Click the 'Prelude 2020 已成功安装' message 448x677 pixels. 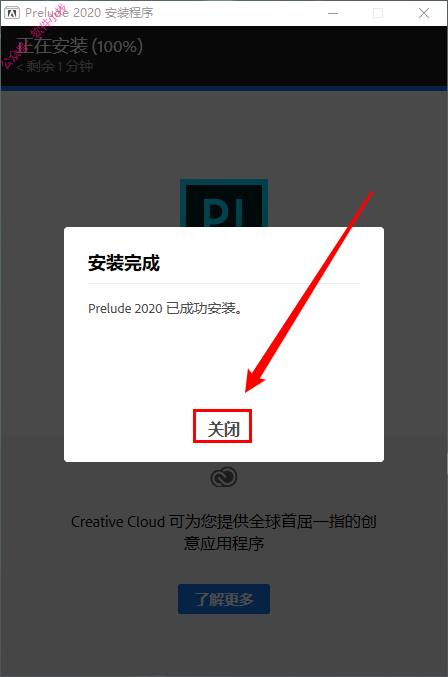pos(165,308)
